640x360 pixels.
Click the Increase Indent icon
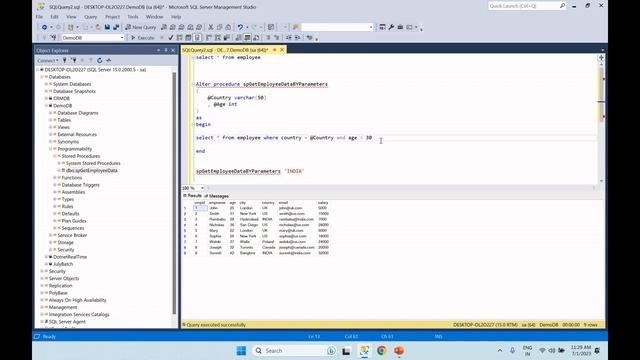click(x=298, y=38)
